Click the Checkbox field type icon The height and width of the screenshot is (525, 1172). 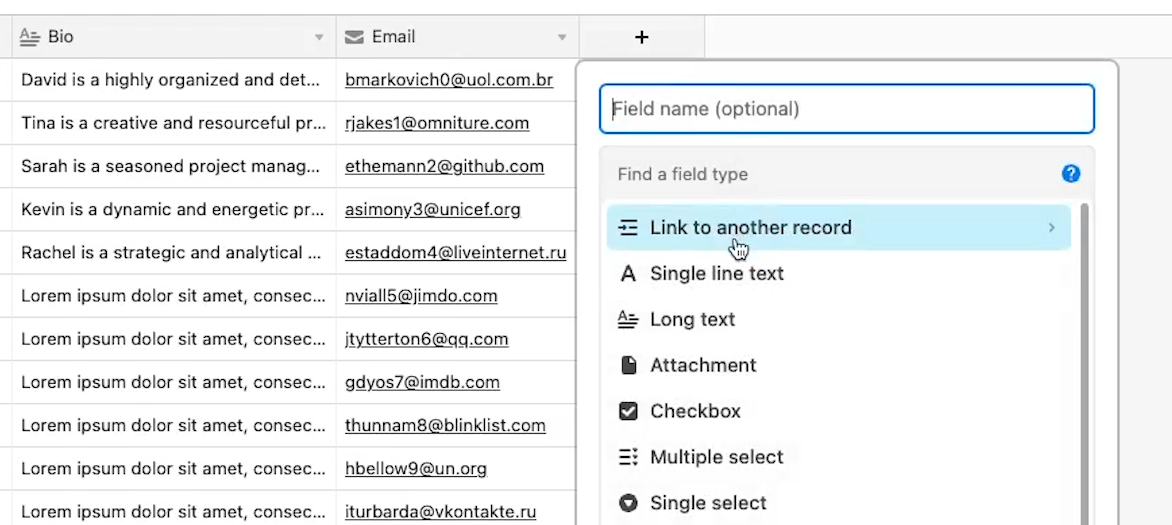[x=629, y=411]
